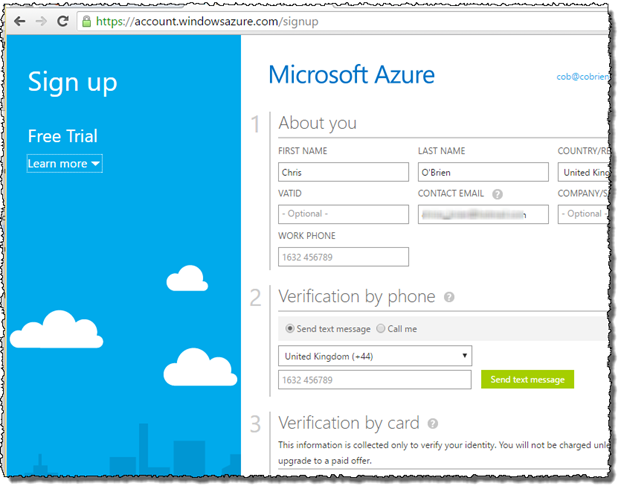
Task: Click the FIRST NAME field label
Action: click(x=302, y=151)
